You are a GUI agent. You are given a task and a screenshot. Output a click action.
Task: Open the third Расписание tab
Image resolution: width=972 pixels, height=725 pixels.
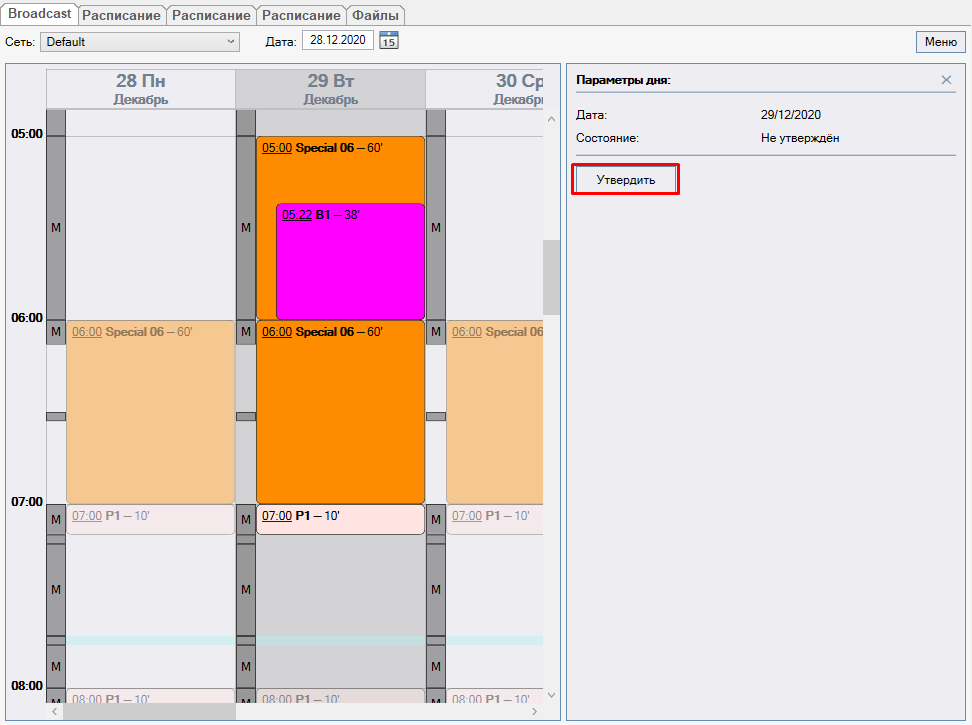click(301, 15)
